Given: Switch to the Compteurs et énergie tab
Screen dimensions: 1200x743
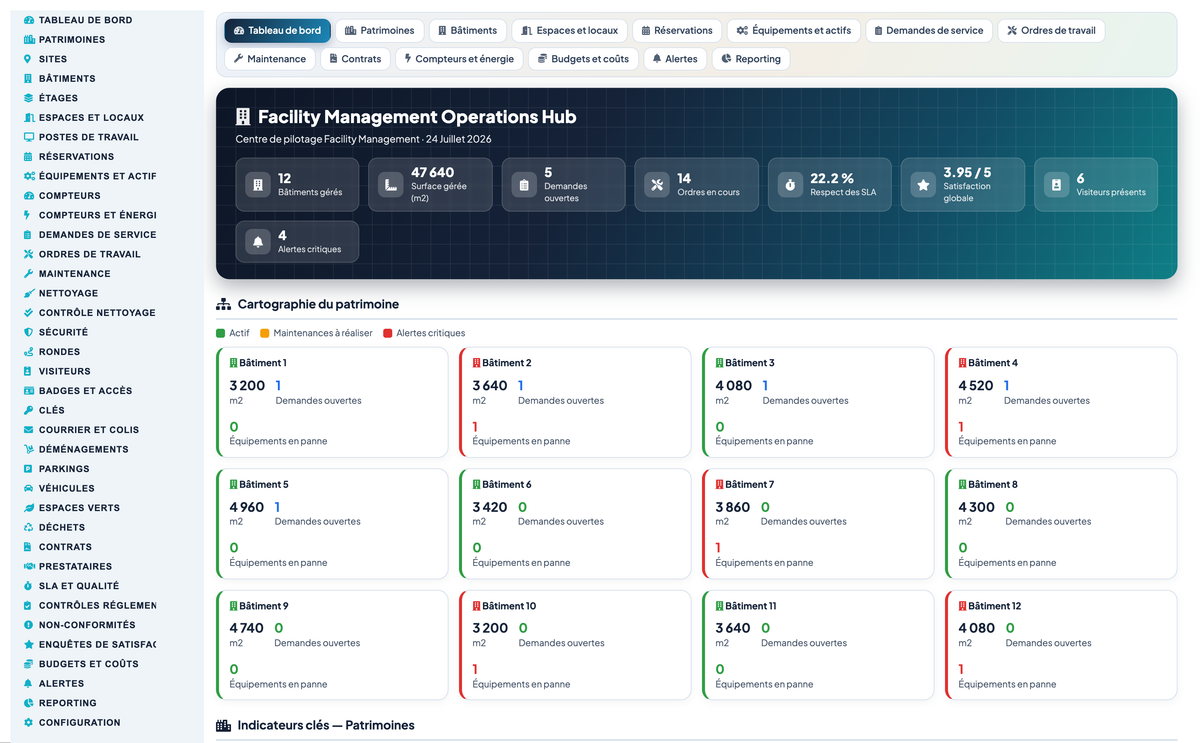Looking at the screenshot, I should (459, 59).
